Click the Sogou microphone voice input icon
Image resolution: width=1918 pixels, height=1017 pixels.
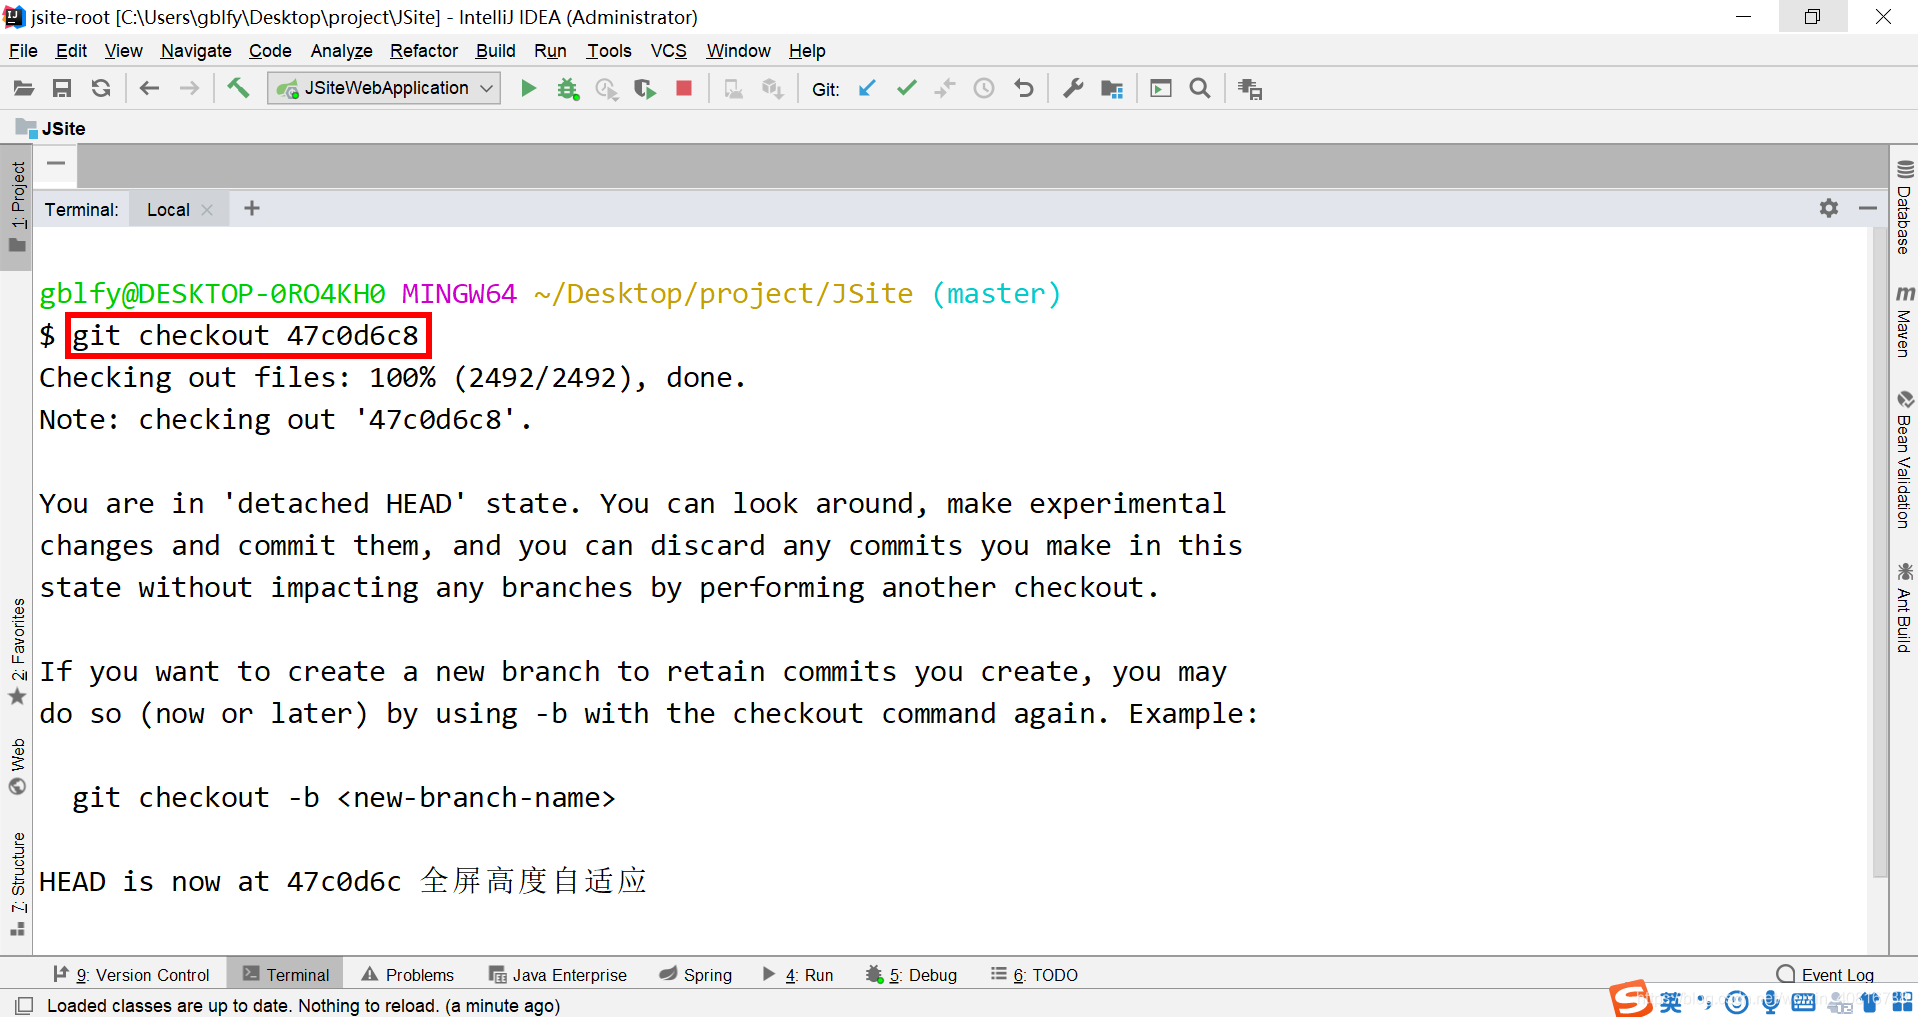1771,1002
